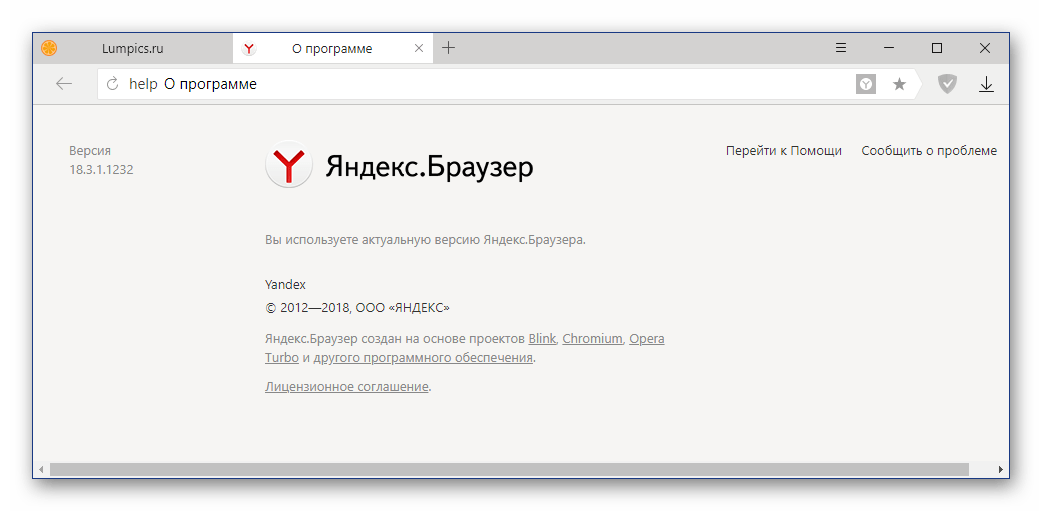Select the О программе tab
The image size is (1042, 511).
[332, 49]
